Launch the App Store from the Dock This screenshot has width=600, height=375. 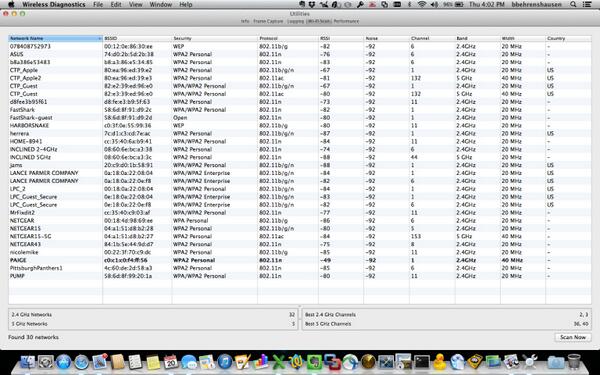click(x=64, y=362)
